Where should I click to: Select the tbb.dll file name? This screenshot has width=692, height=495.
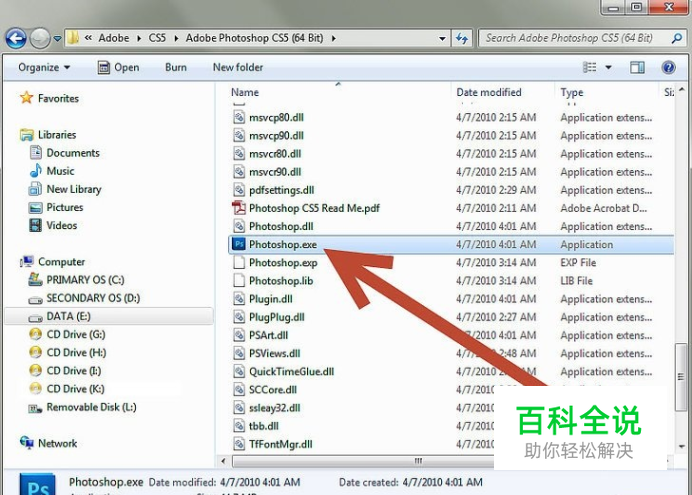(264, 426)
